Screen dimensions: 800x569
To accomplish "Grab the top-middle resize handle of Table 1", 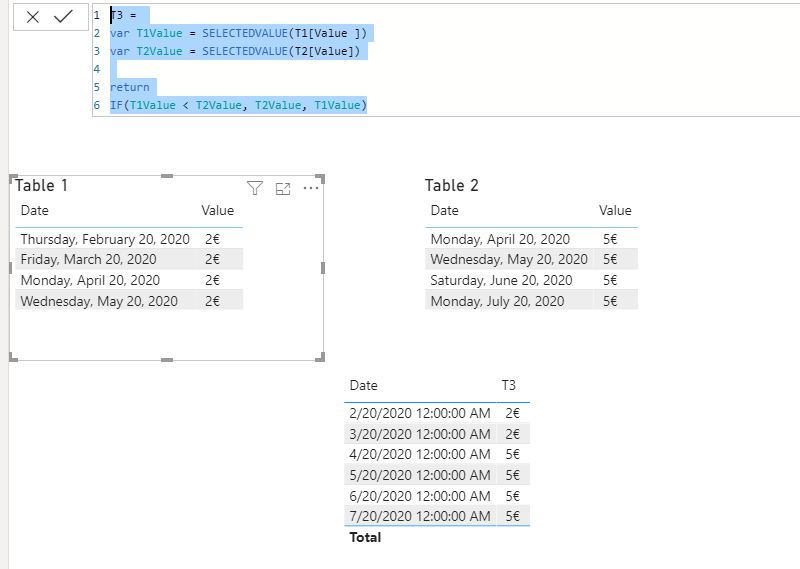I will coord(167,176).
